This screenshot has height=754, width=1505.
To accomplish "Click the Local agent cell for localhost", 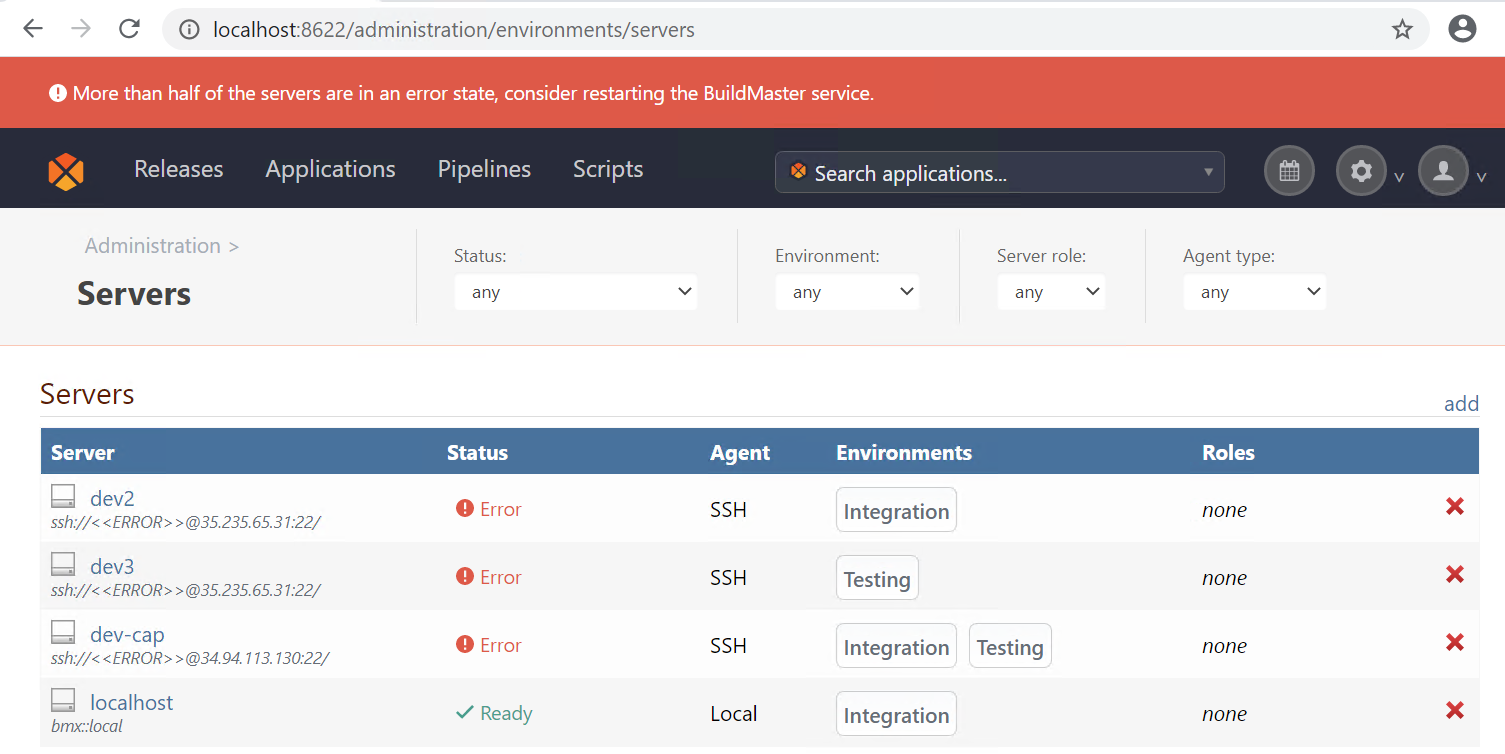I will point(733,714).
